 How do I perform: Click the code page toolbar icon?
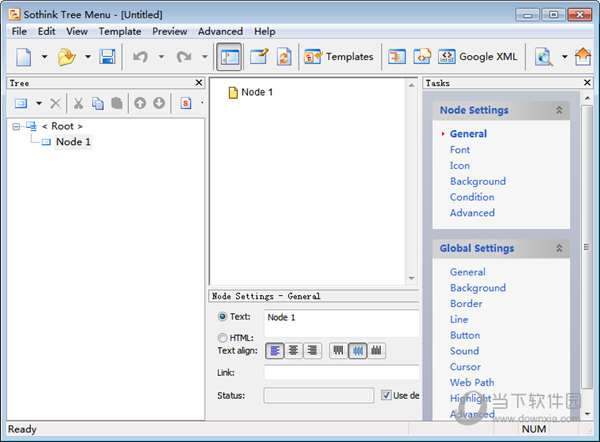tap(422, 57)
